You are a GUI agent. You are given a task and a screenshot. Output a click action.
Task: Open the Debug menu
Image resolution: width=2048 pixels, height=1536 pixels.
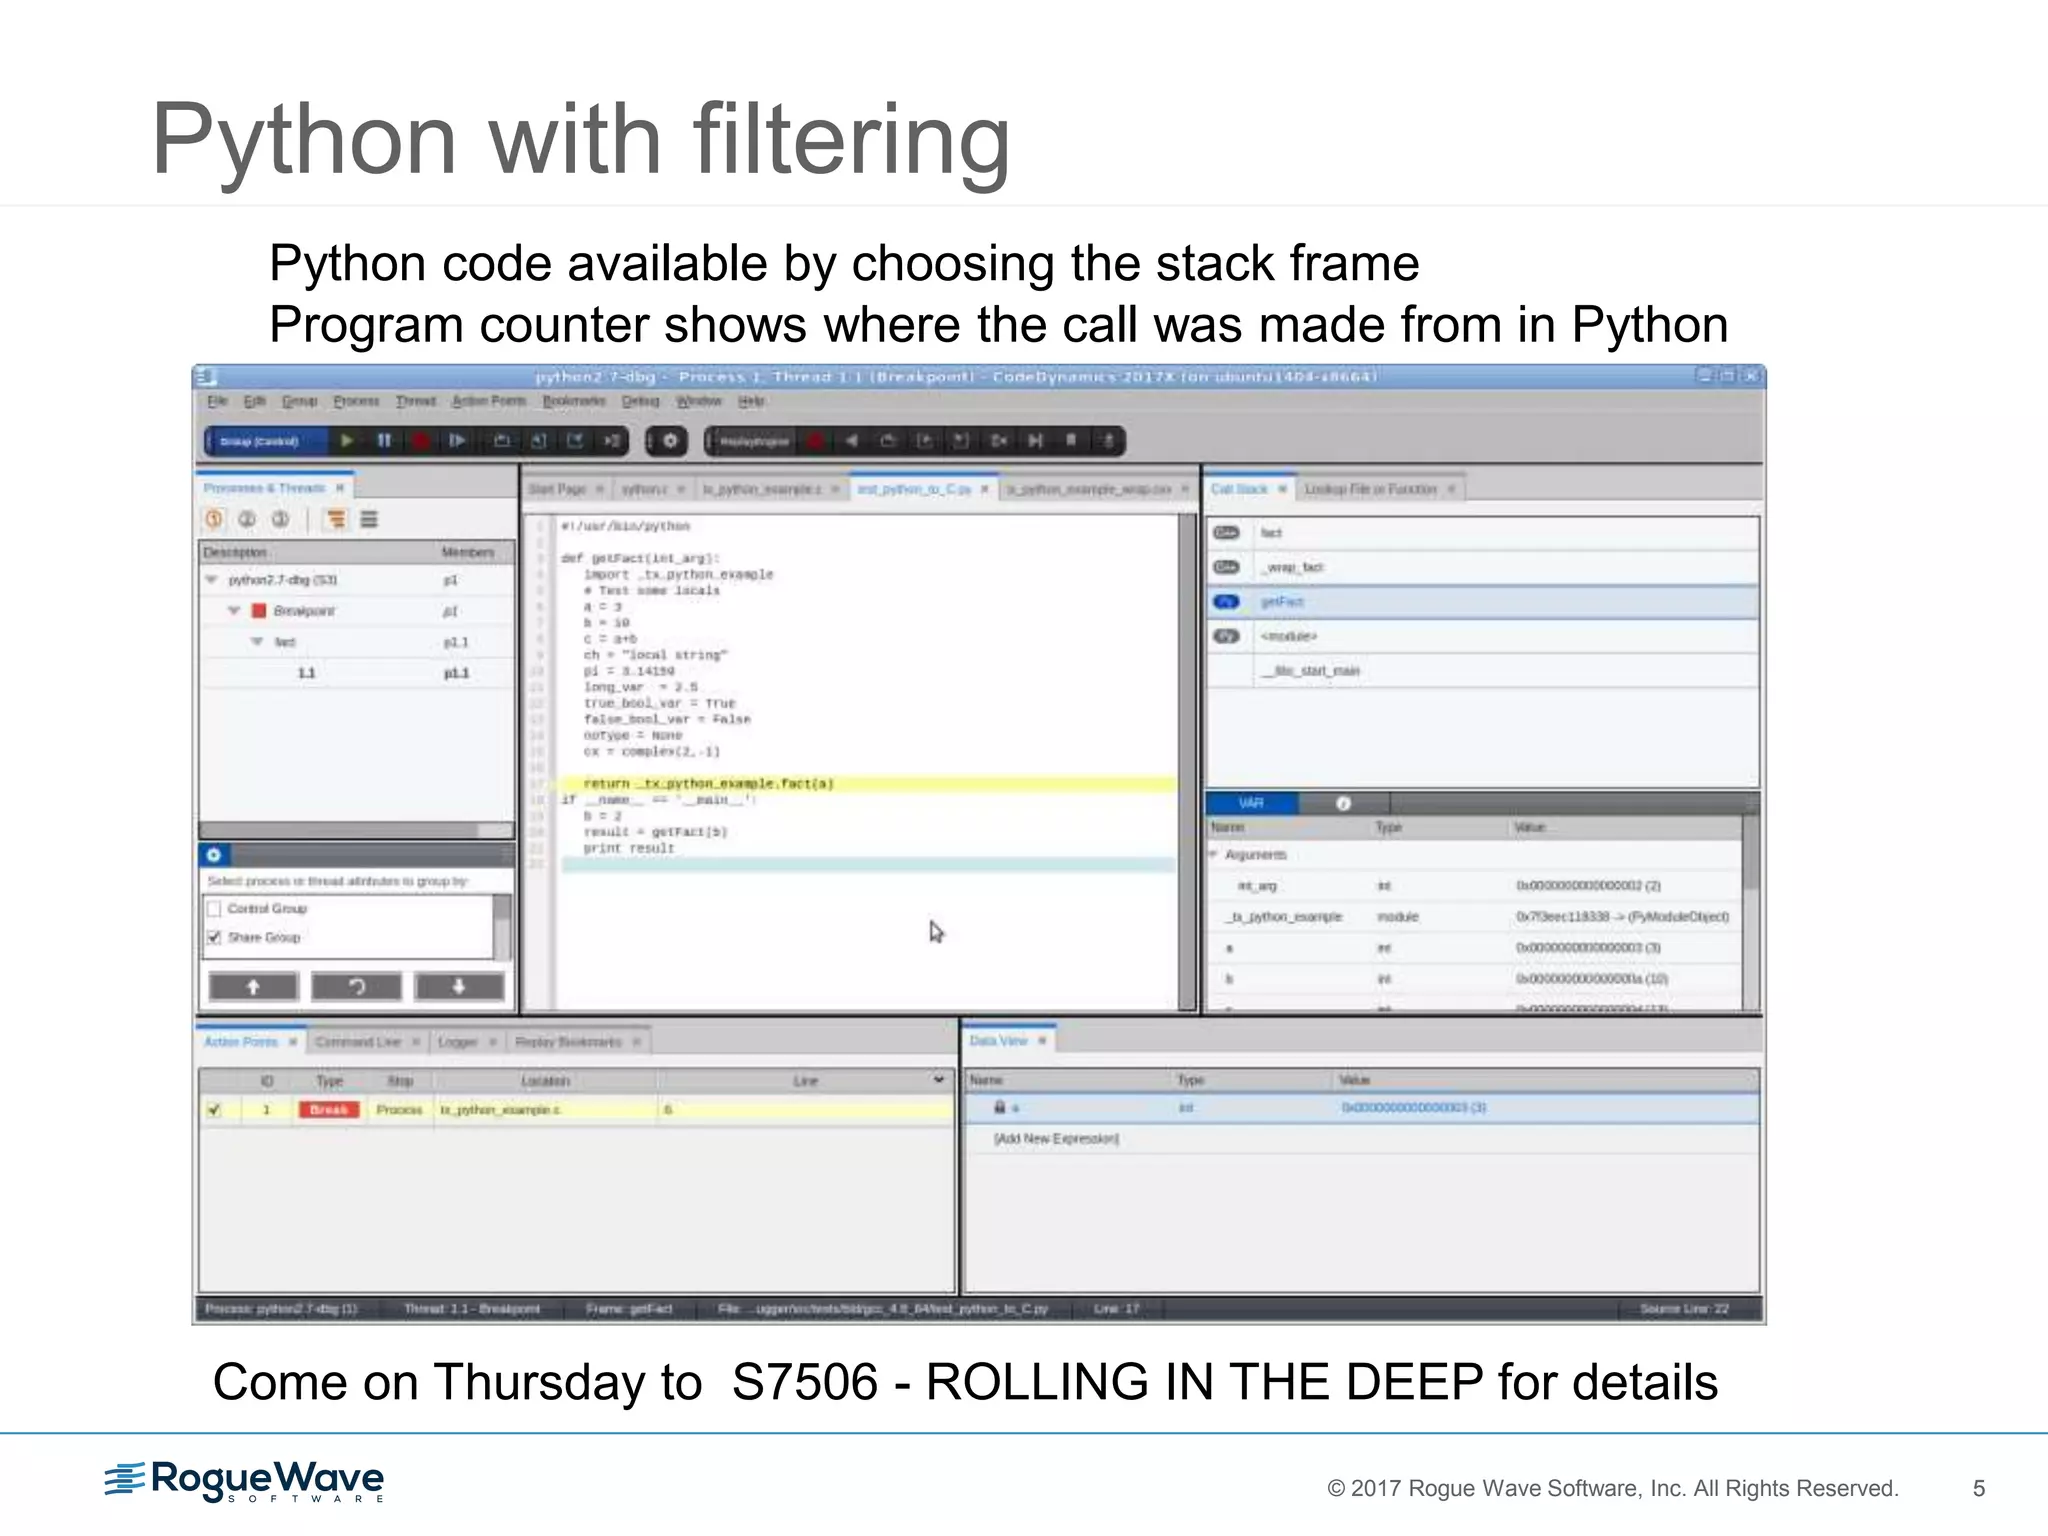[641, 401]
